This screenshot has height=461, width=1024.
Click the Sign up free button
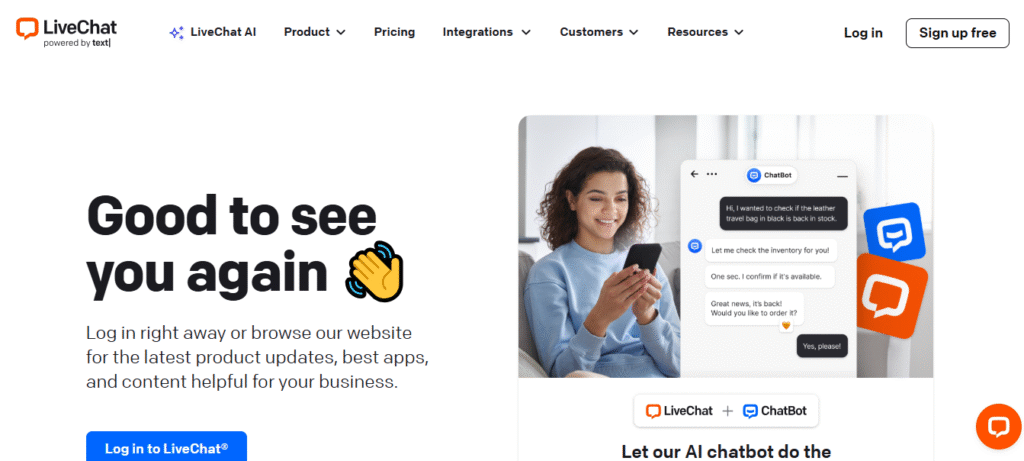tap(957, 33)
